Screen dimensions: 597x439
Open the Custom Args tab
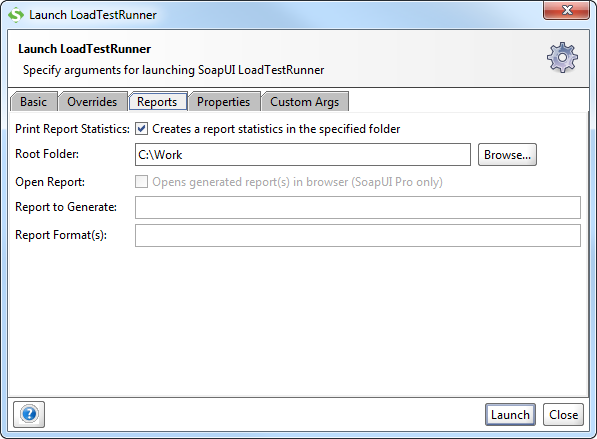(x=305, y=102)
